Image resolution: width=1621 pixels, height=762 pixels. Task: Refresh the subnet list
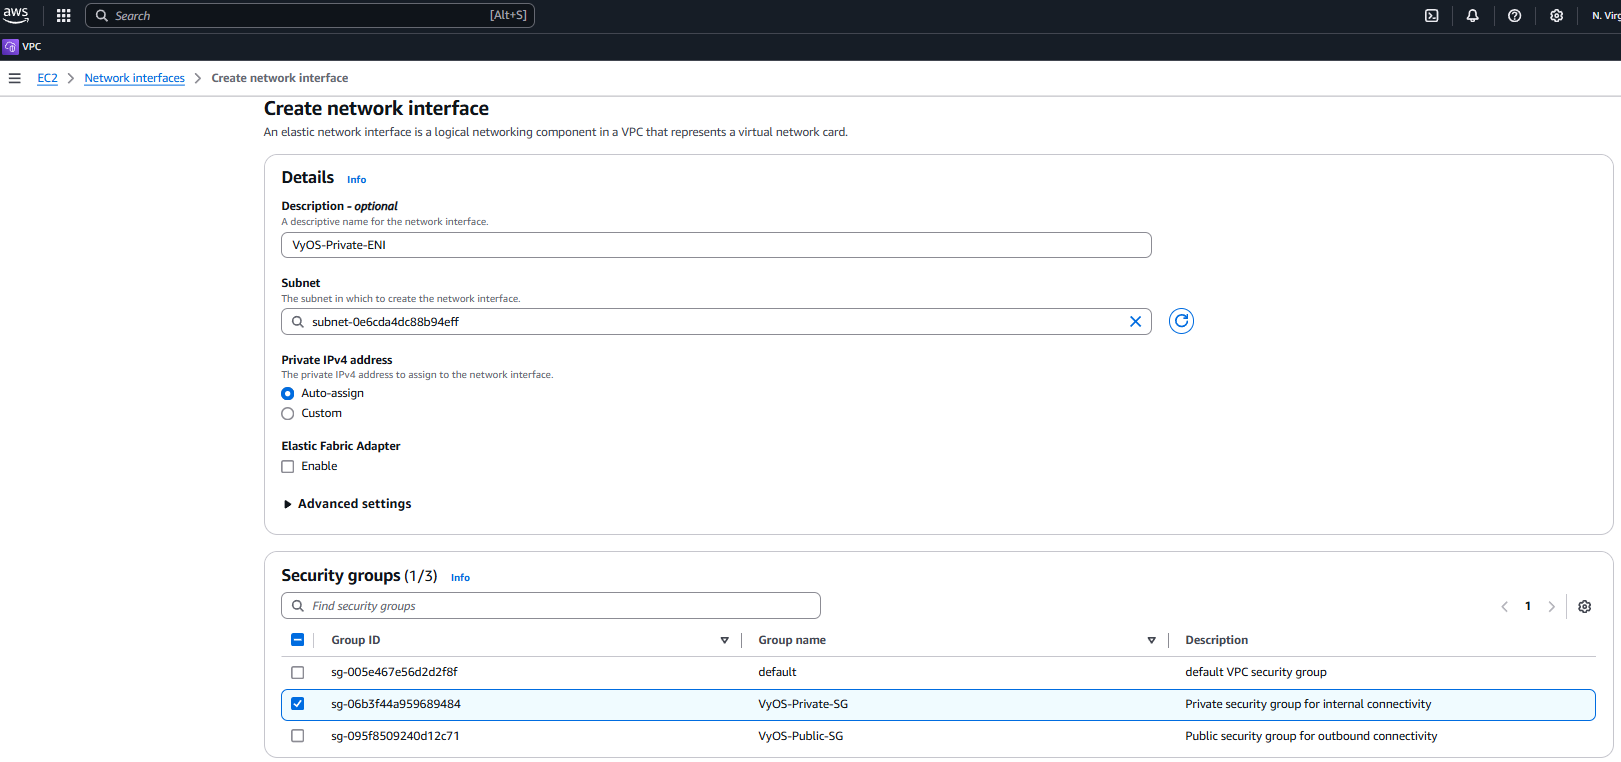1181,321
